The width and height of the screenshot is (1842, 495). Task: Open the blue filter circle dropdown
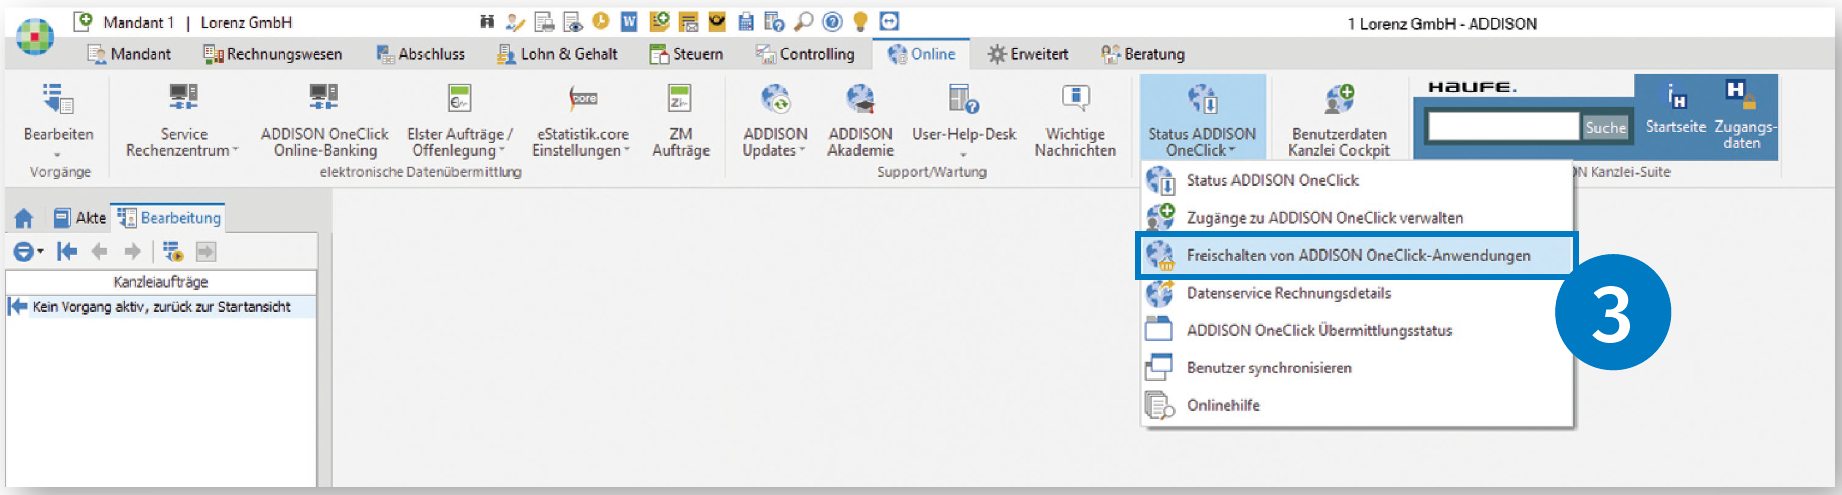(x=28, y=252)
